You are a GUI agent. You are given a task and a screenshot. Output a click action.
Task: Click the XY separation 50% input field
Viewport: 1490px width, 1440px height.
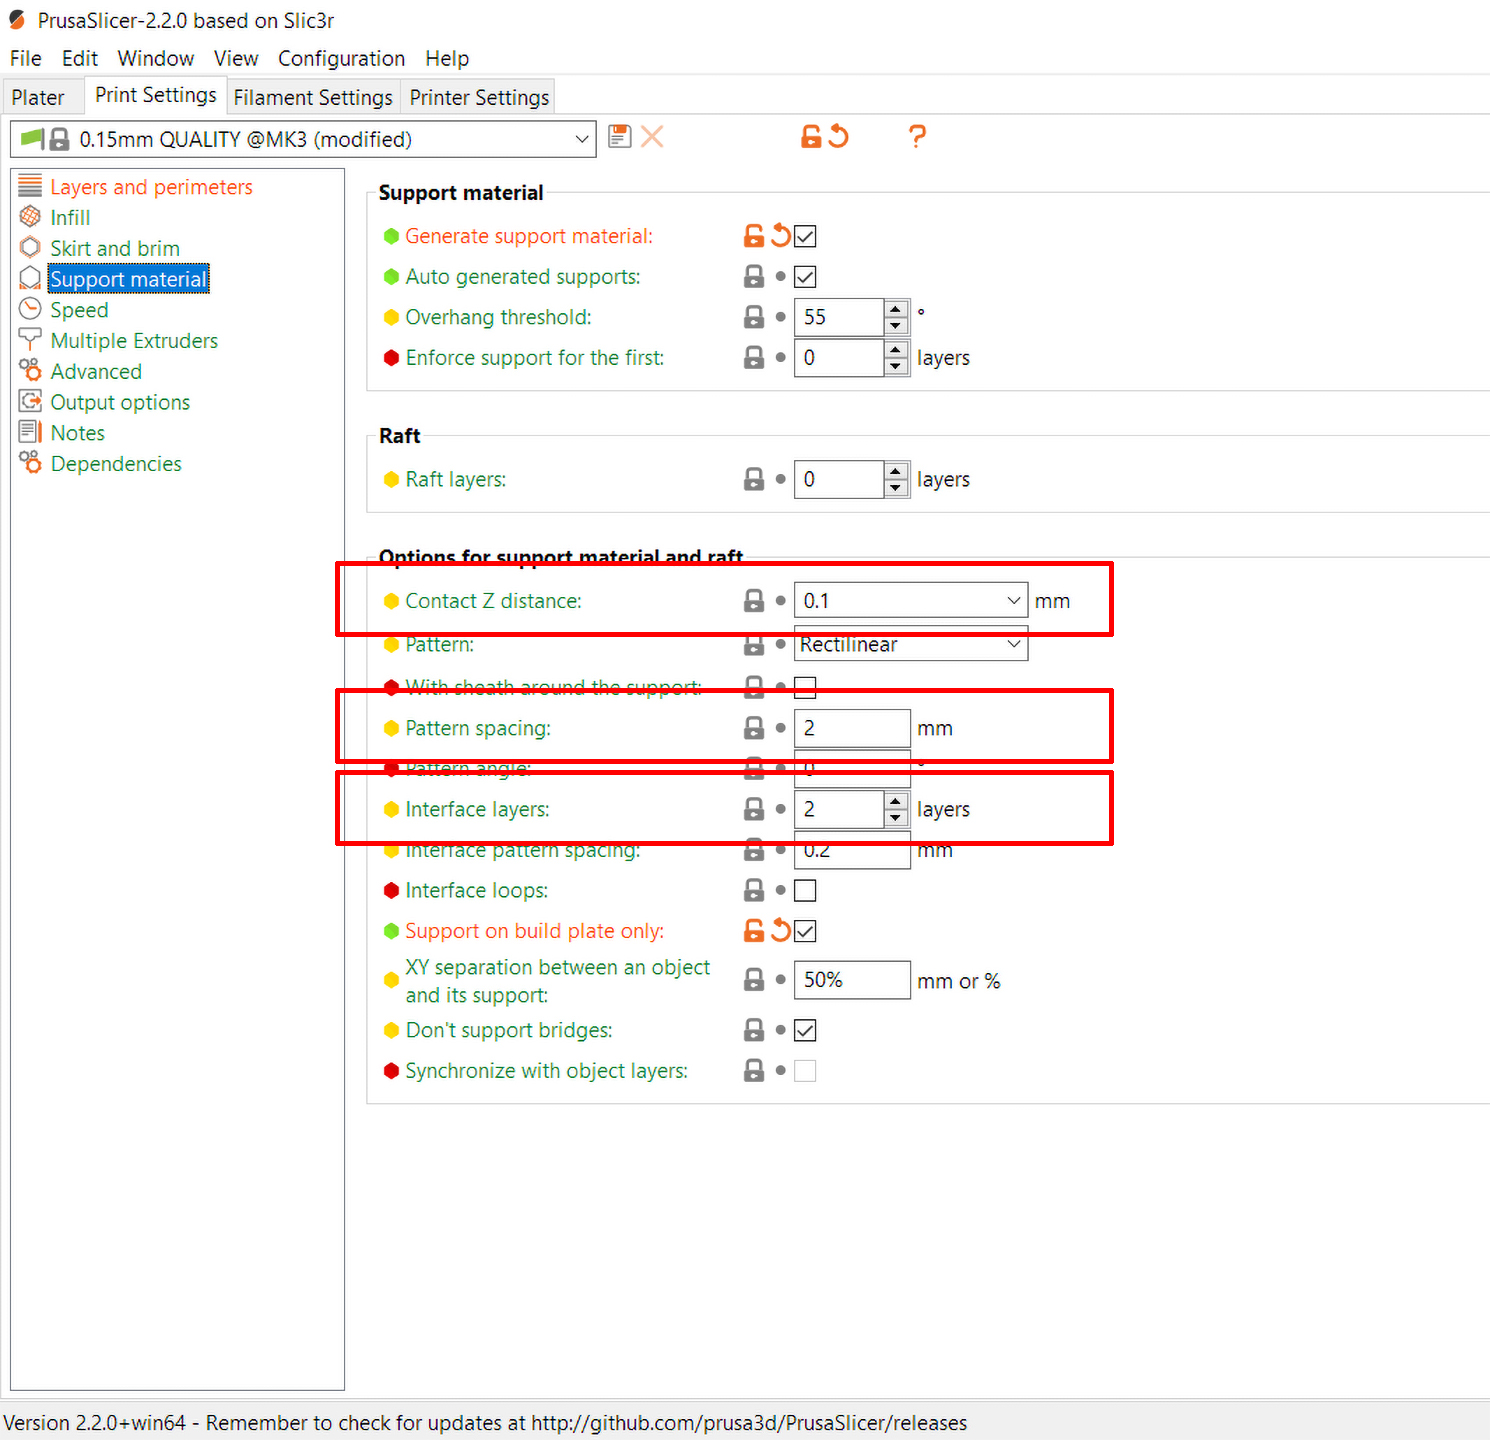pos(852,980)
